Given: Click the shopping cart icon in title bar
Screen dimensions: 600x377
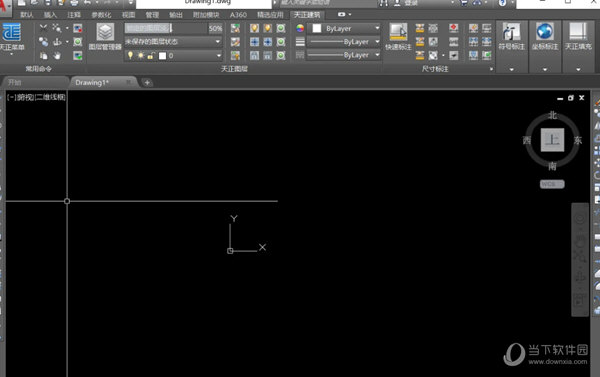Looking at the screenshot, I should [464, 3].
